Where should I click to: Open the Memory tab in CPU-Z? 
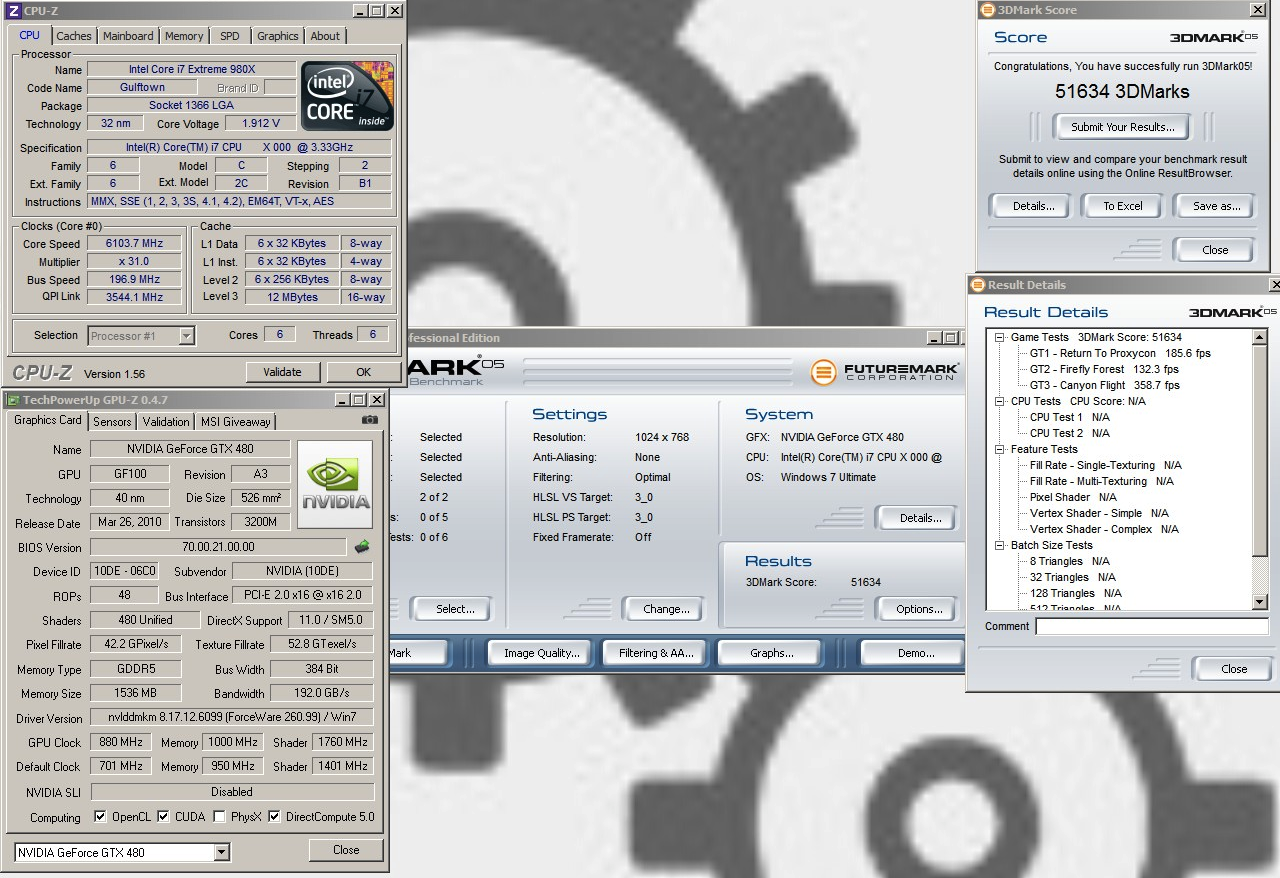[184, 36]
